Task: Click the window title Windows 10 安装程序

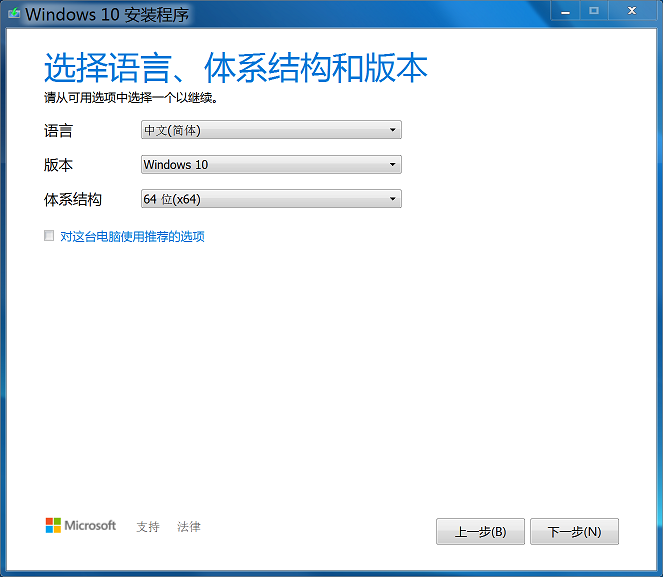Action: coord(107,14)
